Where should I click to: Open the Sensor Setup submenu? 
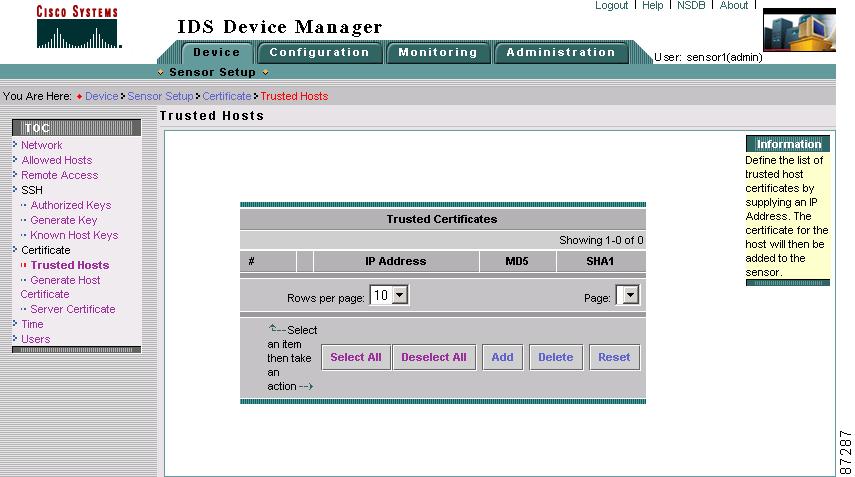212,72
